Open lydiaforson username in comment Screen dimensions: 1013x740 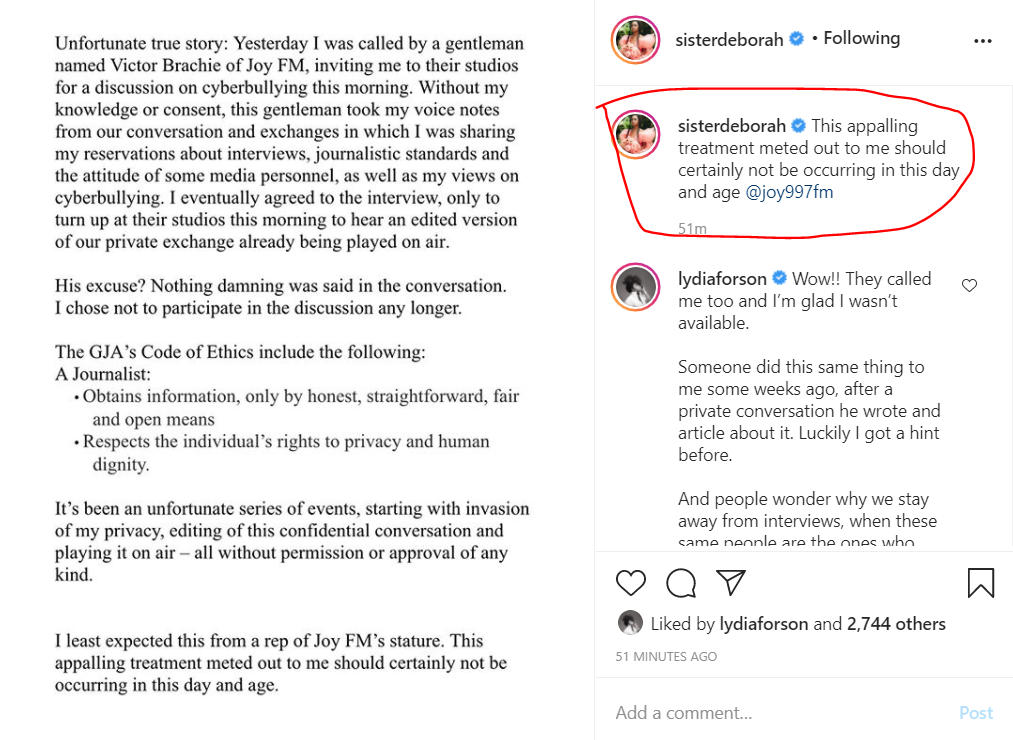coord(720,279)
